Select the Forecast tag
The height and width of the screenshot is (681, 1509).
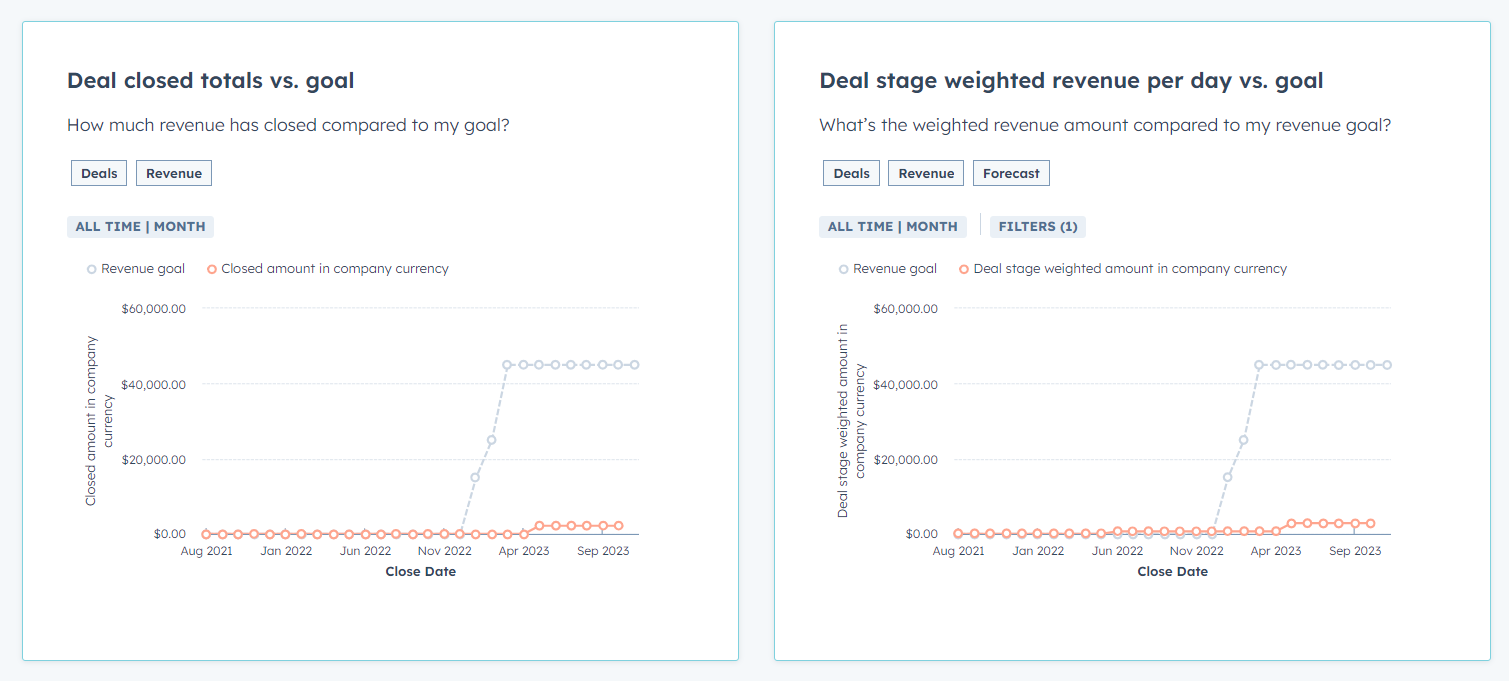point(1011,173)
